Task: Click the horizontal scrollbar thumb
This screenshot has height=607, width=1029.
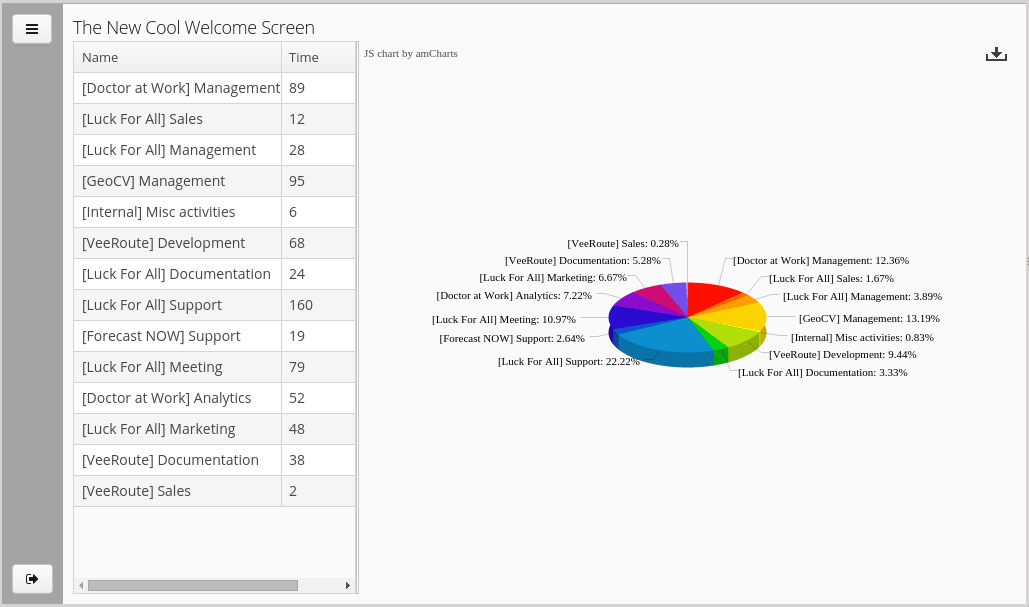Action: pos(192,585)
